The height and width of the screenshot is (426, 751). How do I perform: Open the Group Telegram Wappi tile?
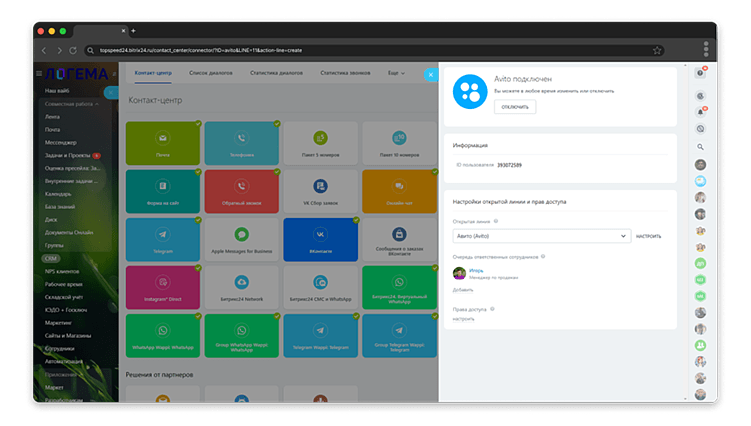click(x=399, y=336)
